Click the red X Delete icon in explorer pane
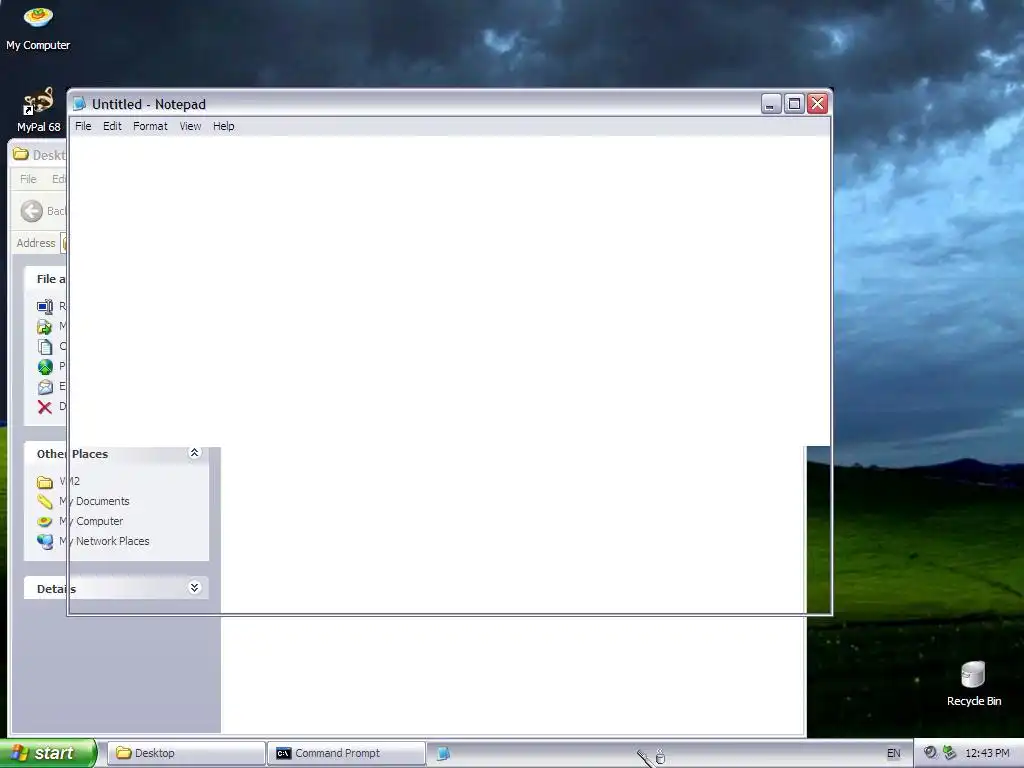 (x=44, y=407)
